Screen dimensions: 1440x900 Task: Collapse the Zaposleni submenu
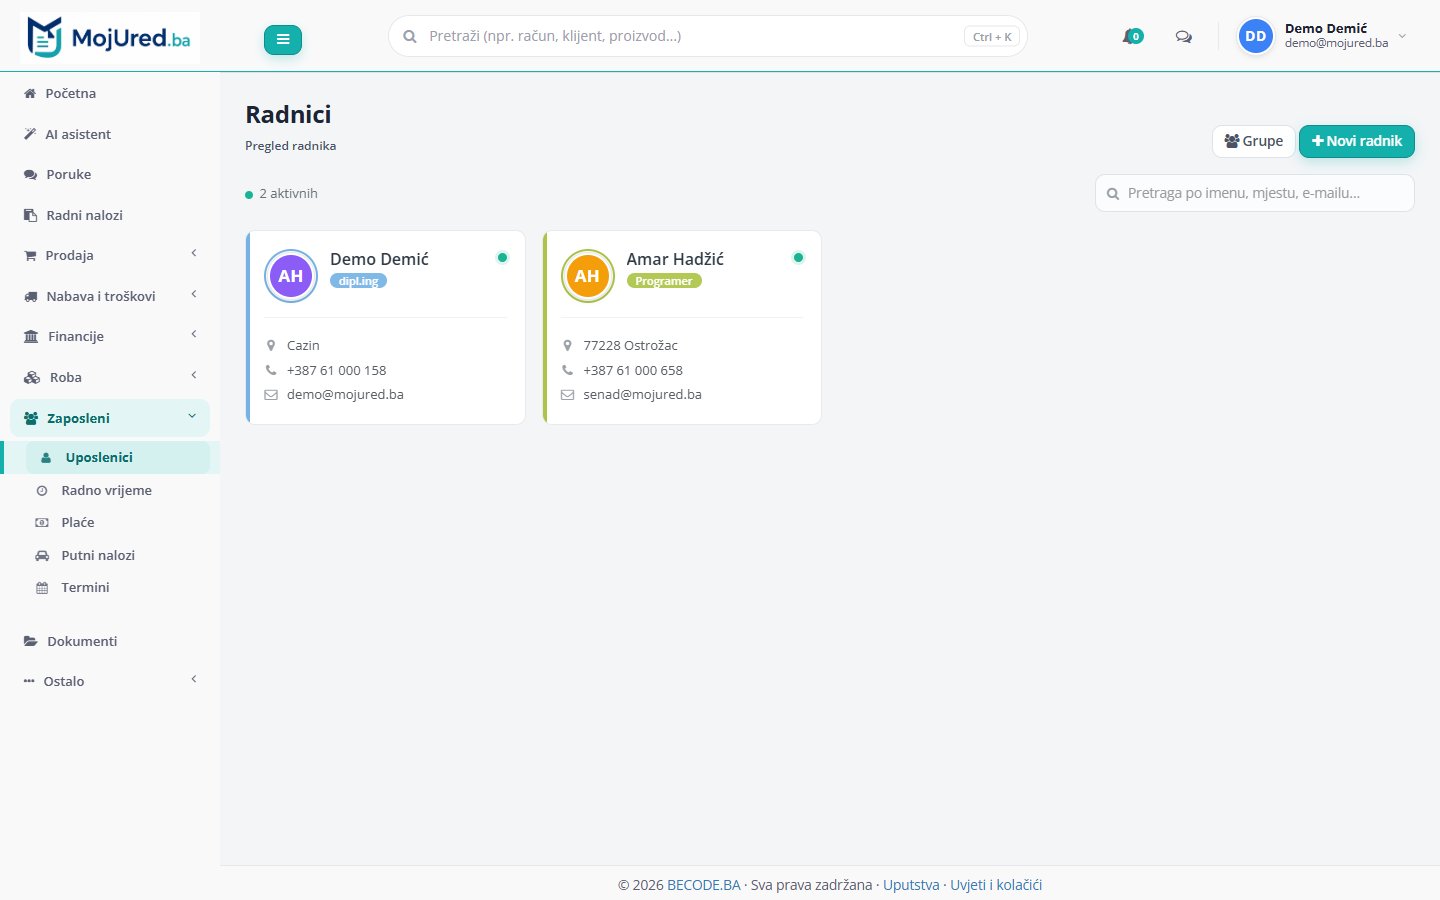coord(192,416)
